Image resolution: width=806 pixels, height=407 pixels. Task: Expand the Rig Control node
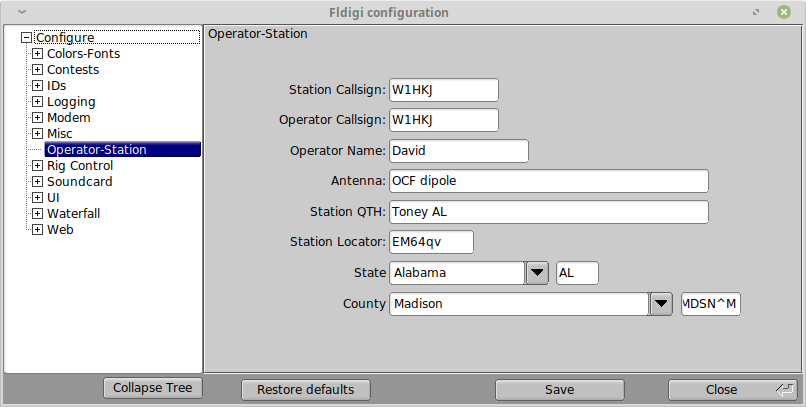[x=38, y=165]
